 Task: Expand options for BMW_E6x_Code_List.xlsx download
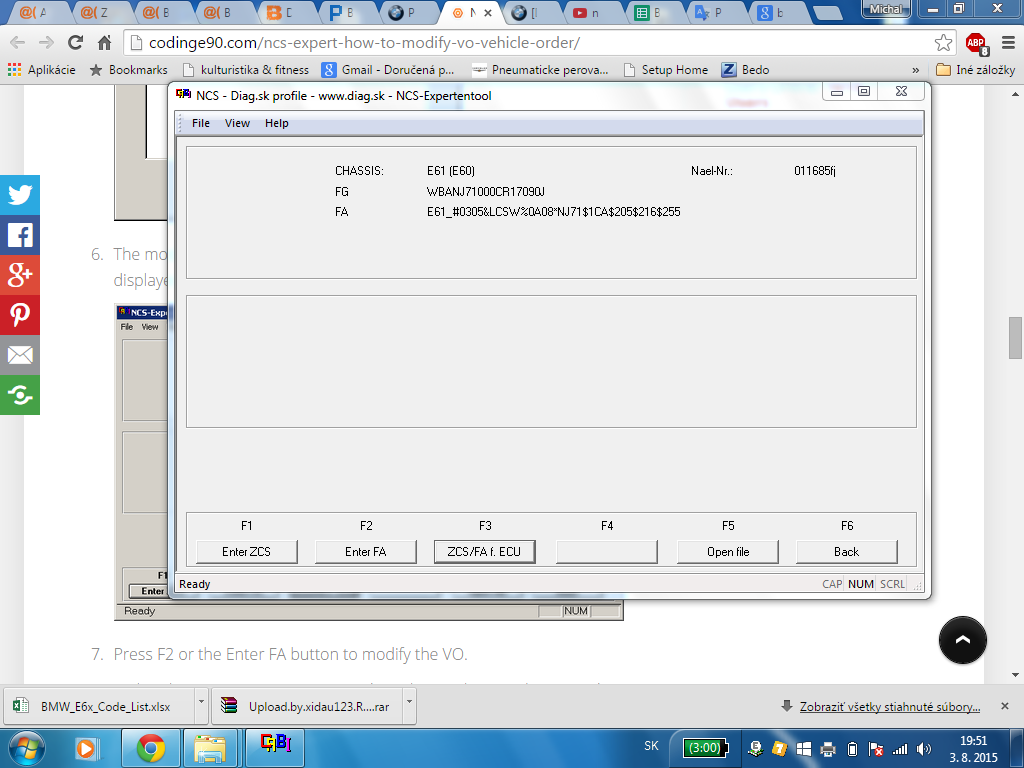click(x=201, y=706)
